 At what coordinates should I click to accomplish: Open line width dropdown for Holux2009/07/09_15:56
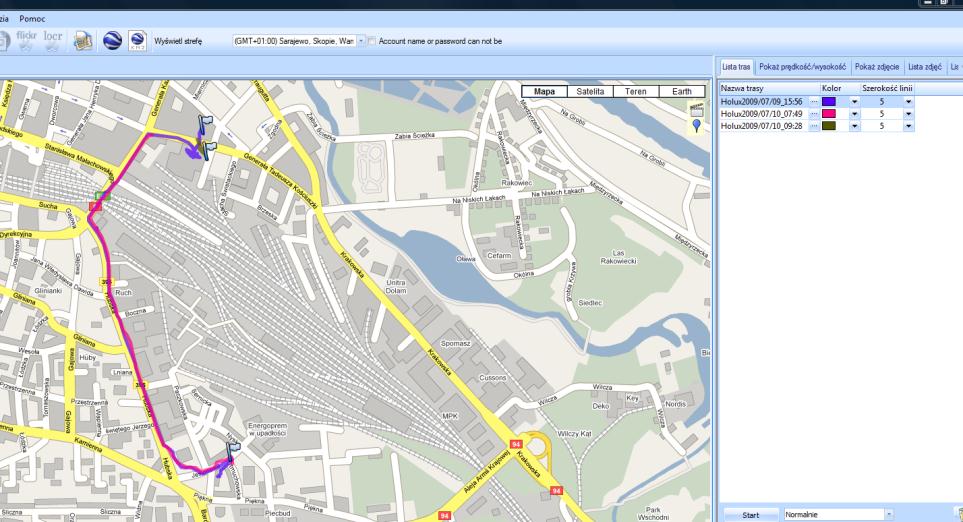pos(908,101)
